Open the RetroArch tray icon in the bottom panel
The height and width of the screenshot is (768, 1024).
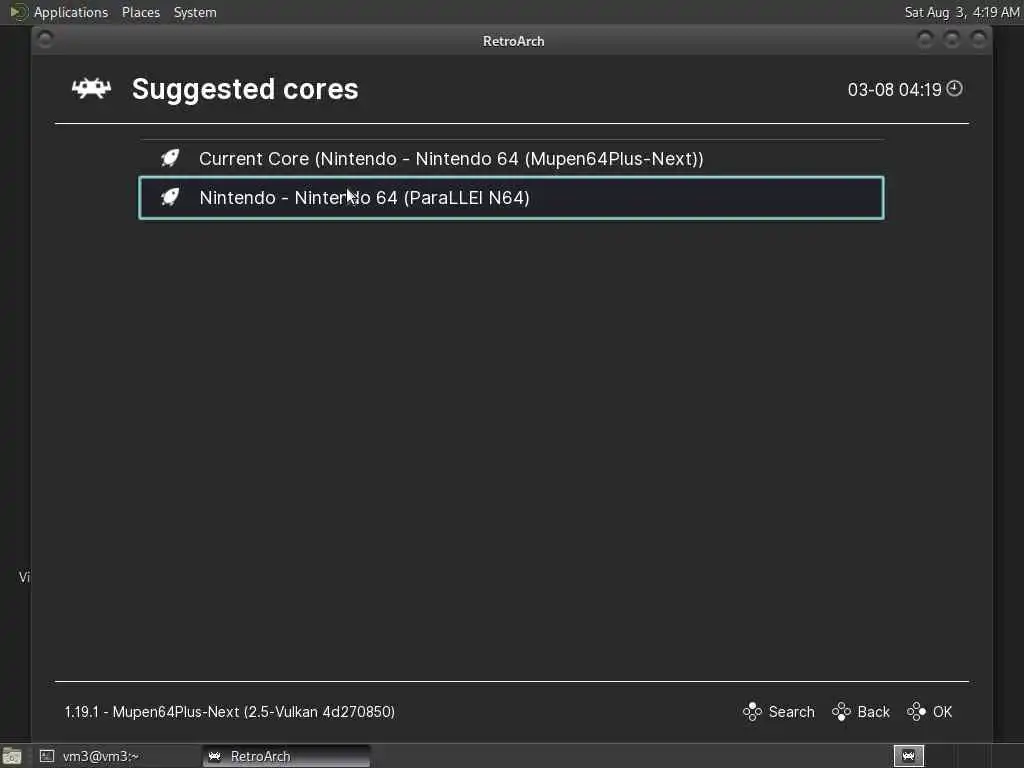[x=908, y=756]
